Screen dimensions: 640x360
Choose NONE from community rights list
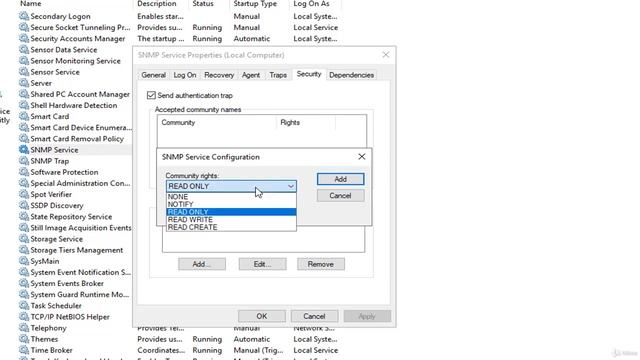(231, 197)
